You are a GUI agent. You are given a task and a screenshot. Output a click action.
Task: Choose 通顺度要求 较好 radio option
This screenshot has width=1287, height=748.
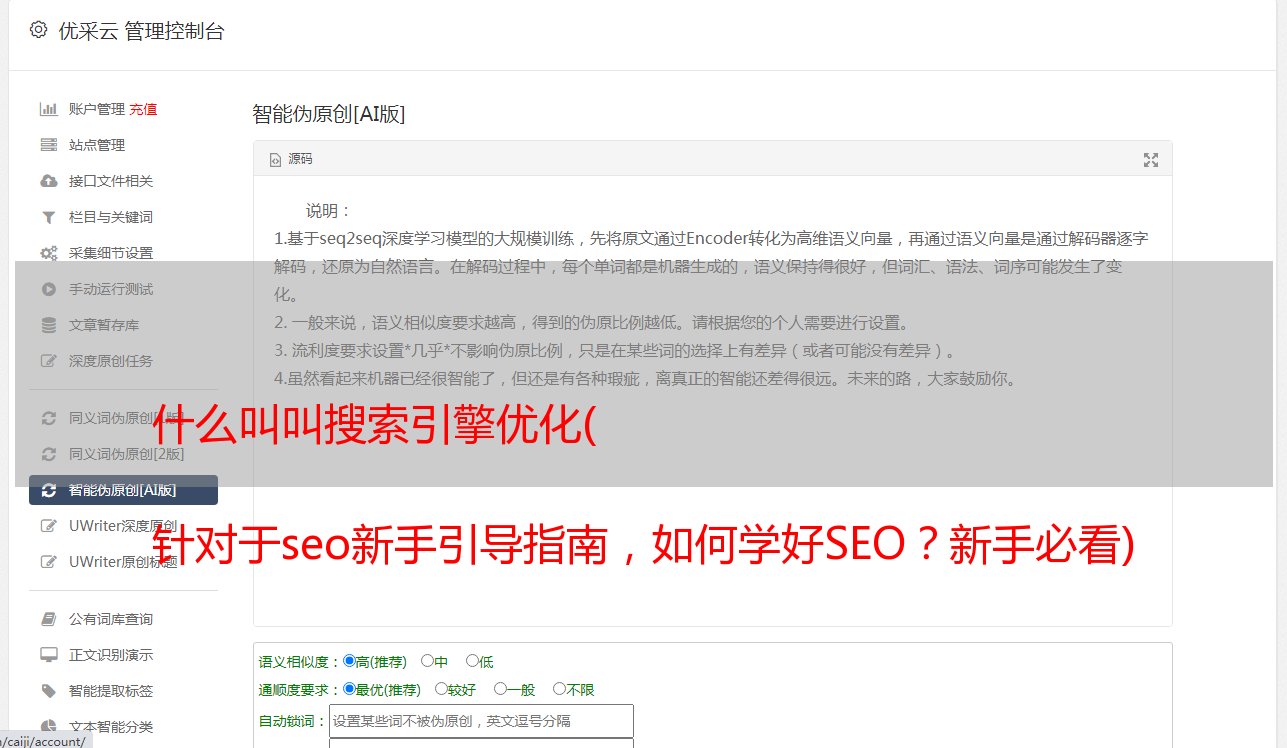[x=441, y=689]
